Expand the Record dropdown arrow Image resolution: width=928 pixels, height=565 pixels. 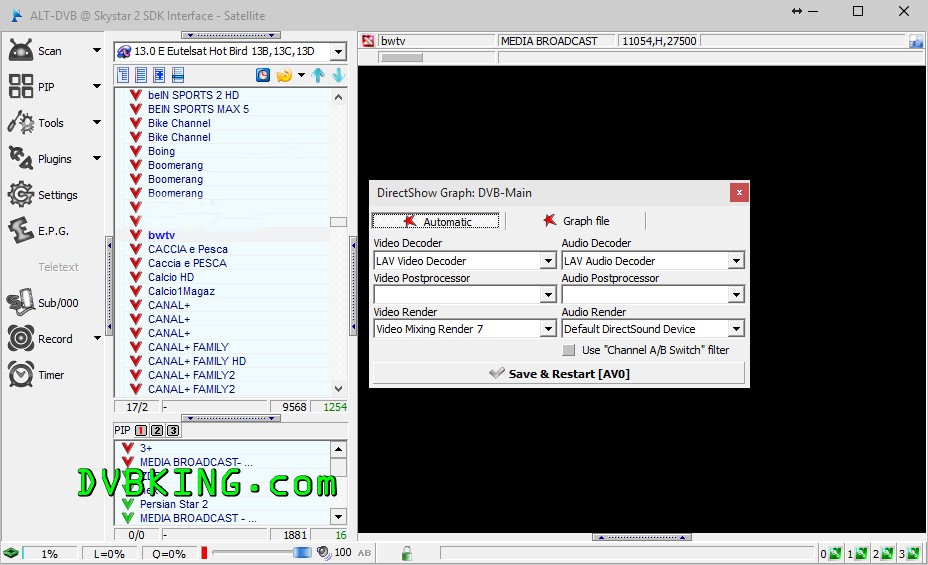click(97, 338)
